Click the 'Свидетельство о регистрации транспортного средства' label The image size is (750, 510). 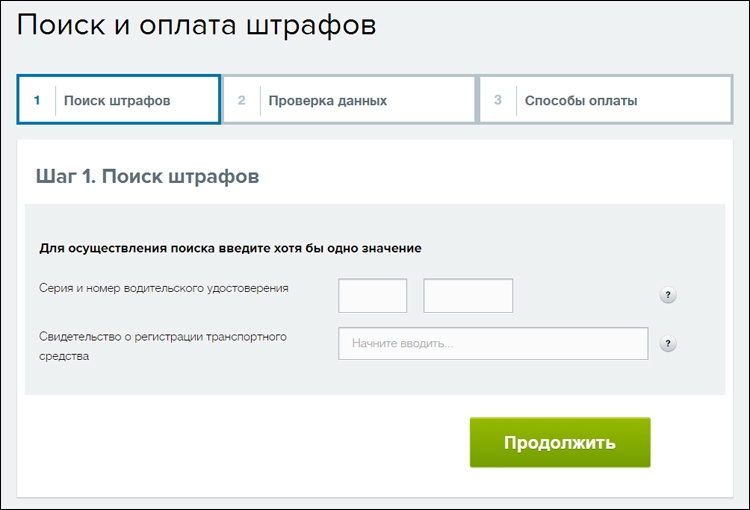[x=163, y=346]
